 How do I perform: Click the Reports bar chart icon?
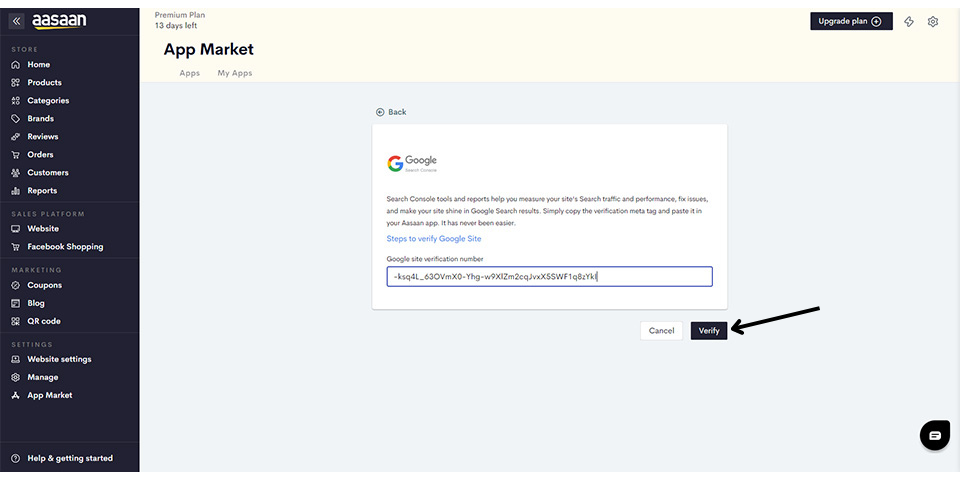pos(16,191)
